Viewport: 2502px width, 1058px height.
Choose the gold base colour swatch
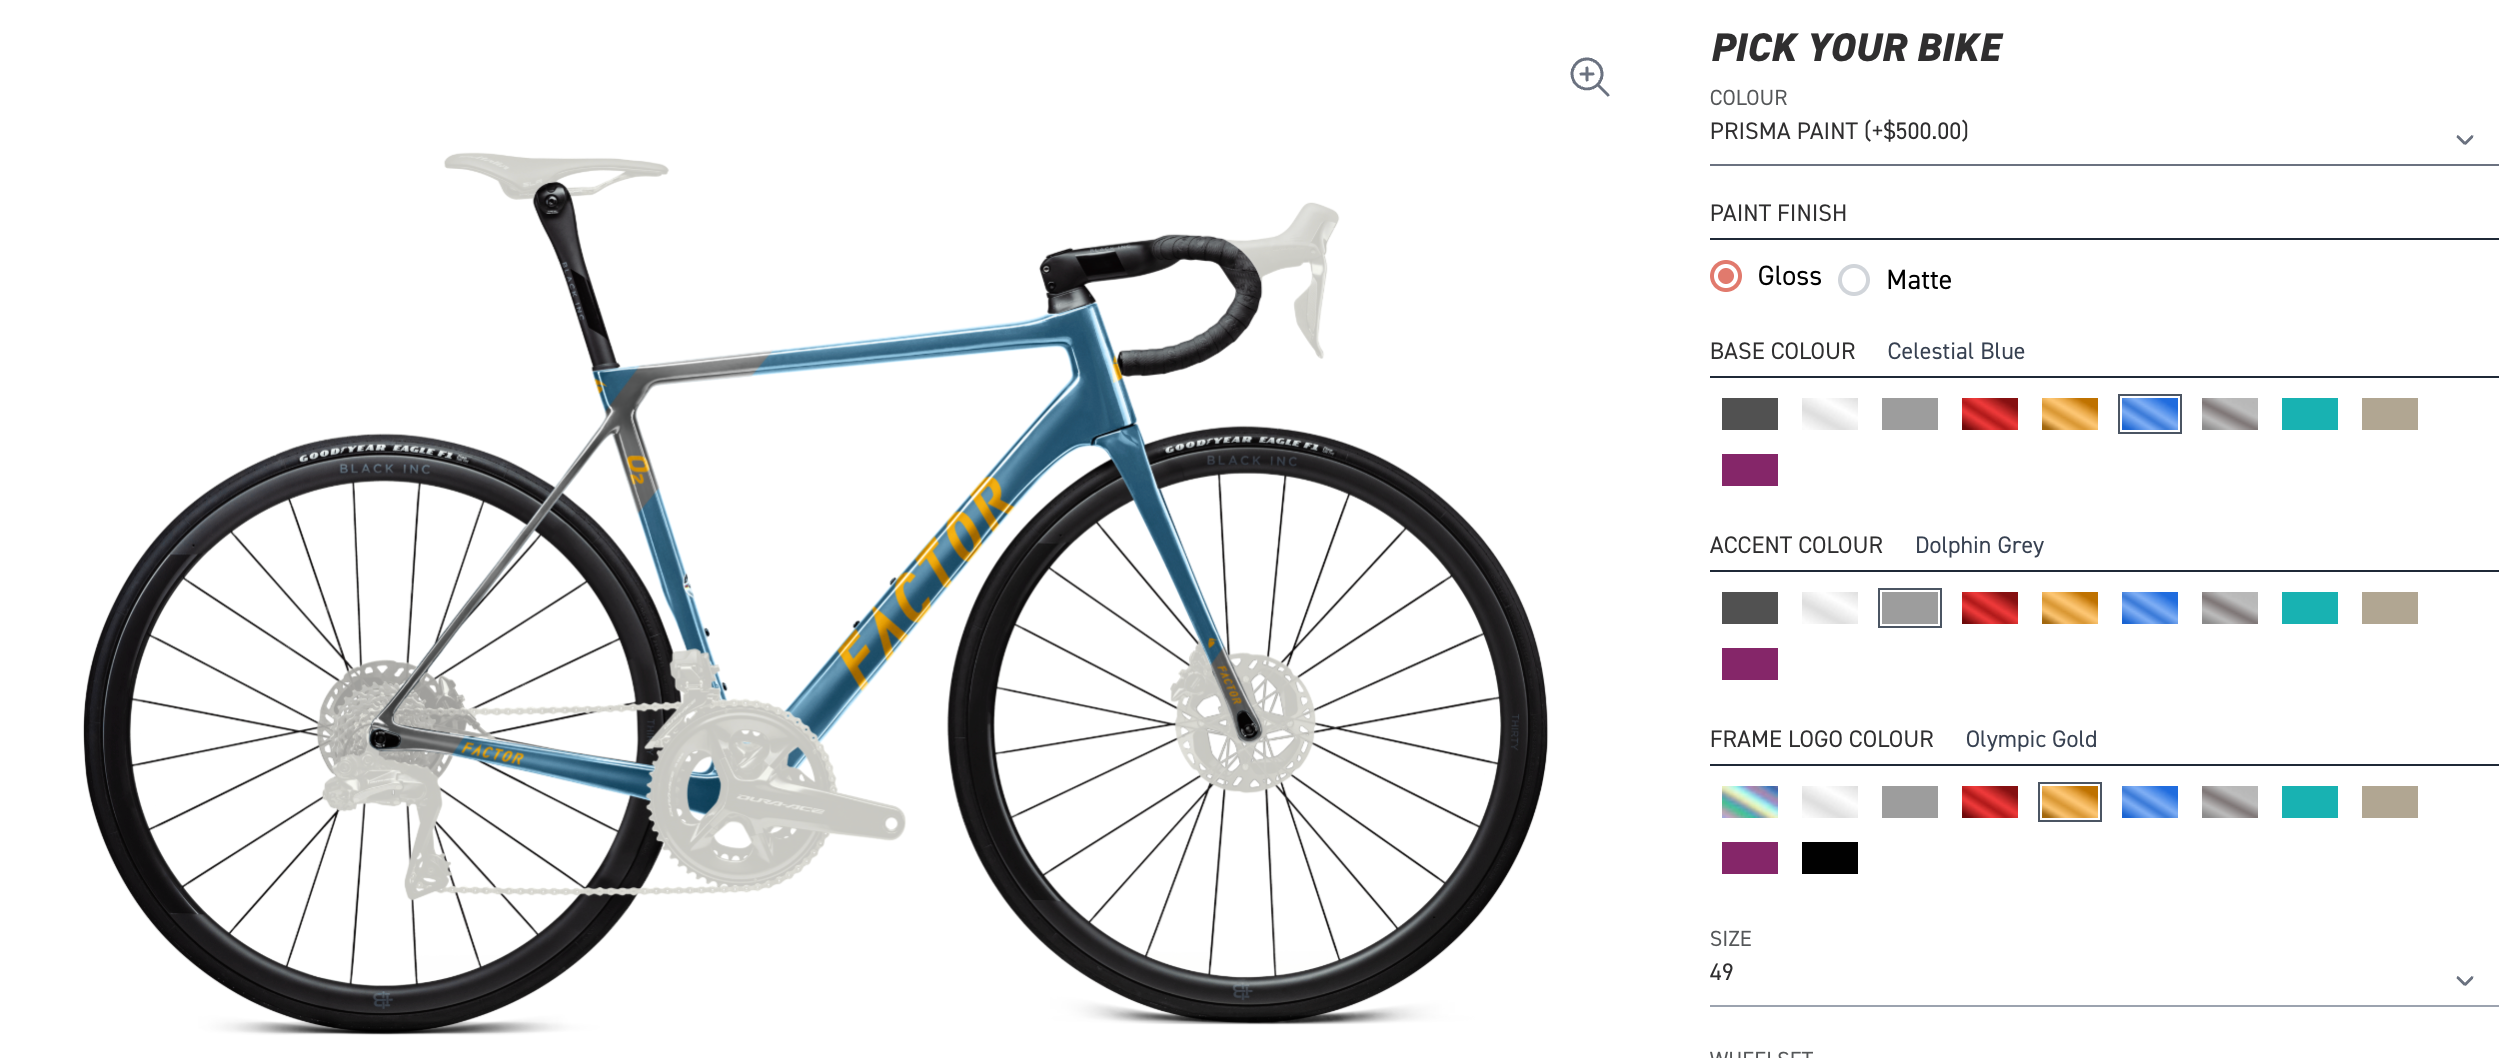(x=2069, y=414)
